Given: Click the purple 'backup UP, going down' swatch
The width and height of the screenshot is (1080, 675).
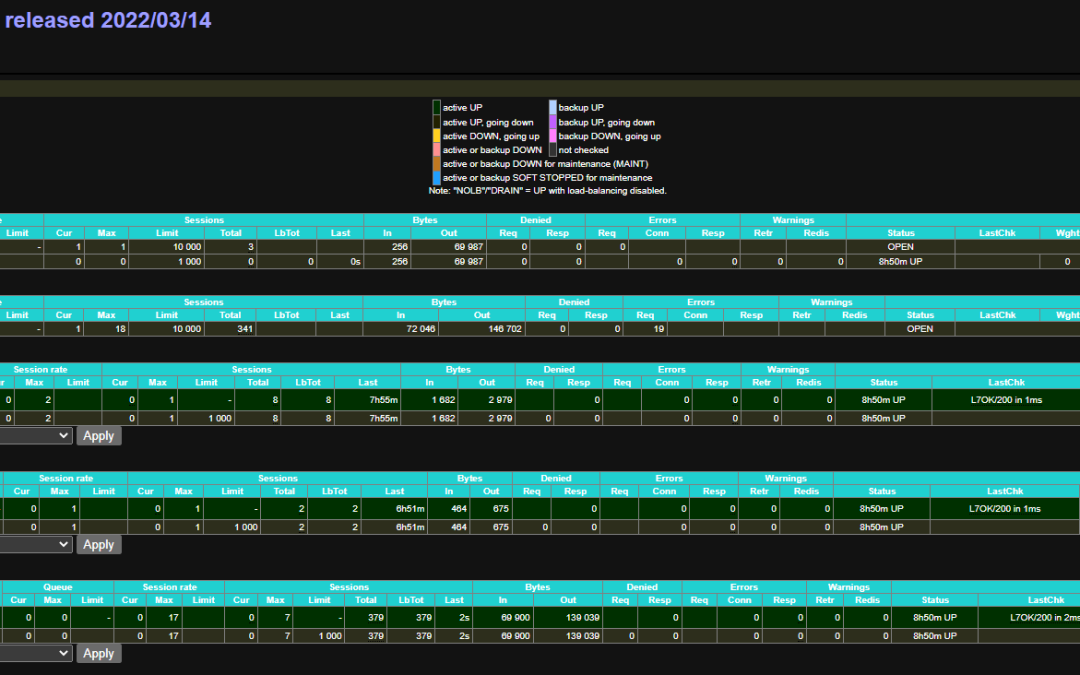Looking at the screenshot, I should tap(552, 122).
